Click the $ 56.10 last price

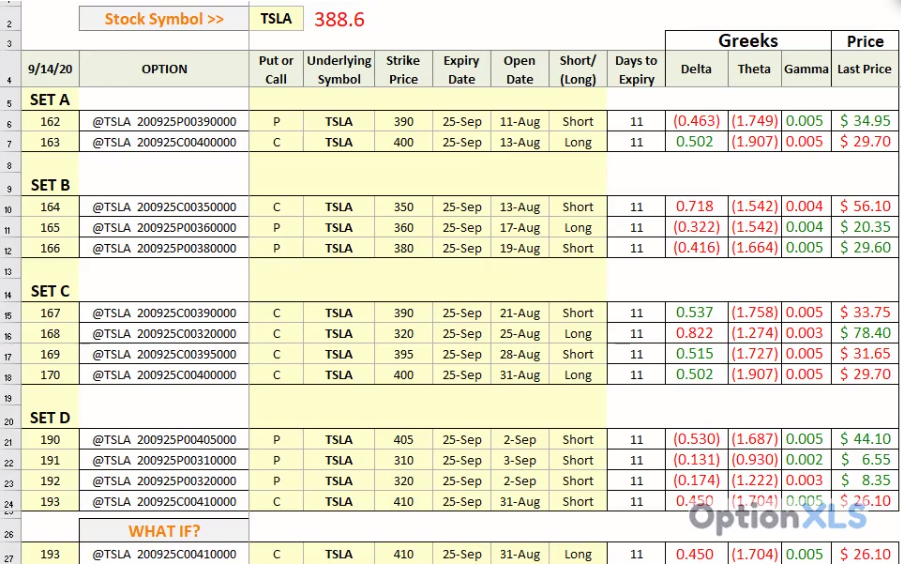(x=865, y=206)
